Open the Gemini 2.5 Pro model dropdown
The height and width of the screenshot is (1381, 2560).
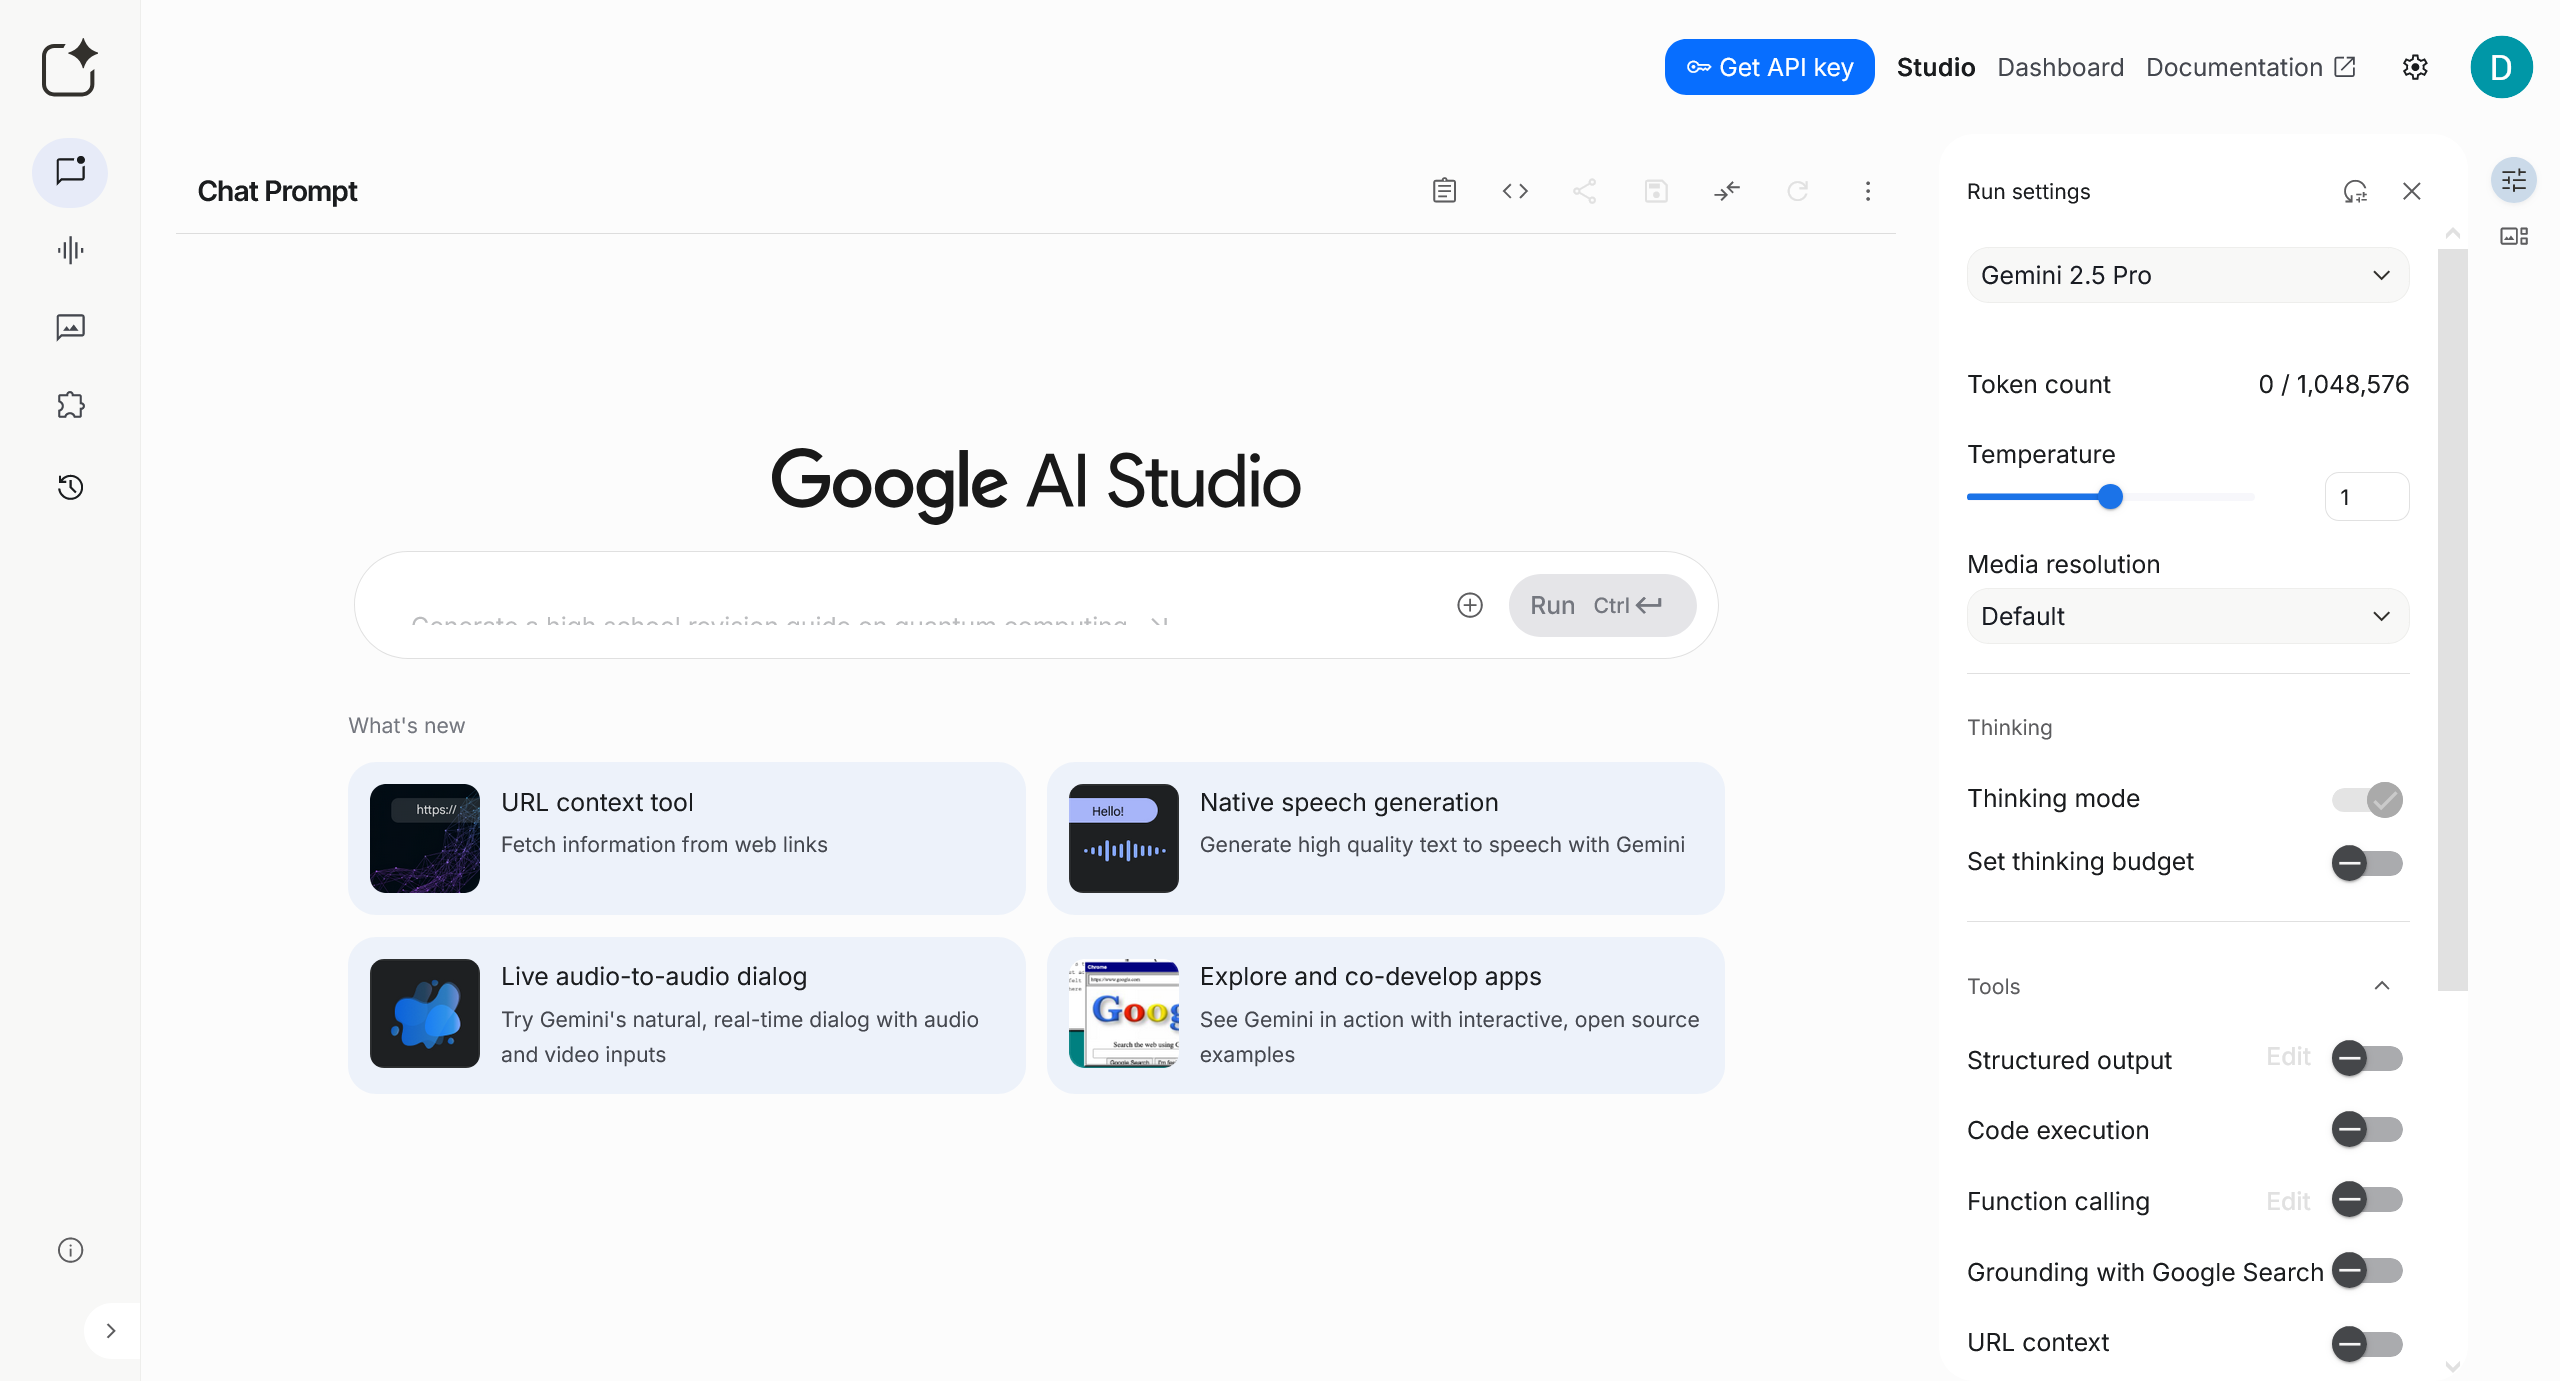pos(2187,275)
